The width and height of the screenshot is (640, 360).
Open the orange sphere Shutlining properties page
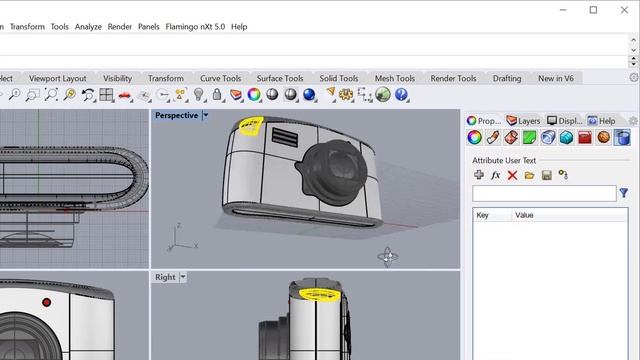point(603,138)
